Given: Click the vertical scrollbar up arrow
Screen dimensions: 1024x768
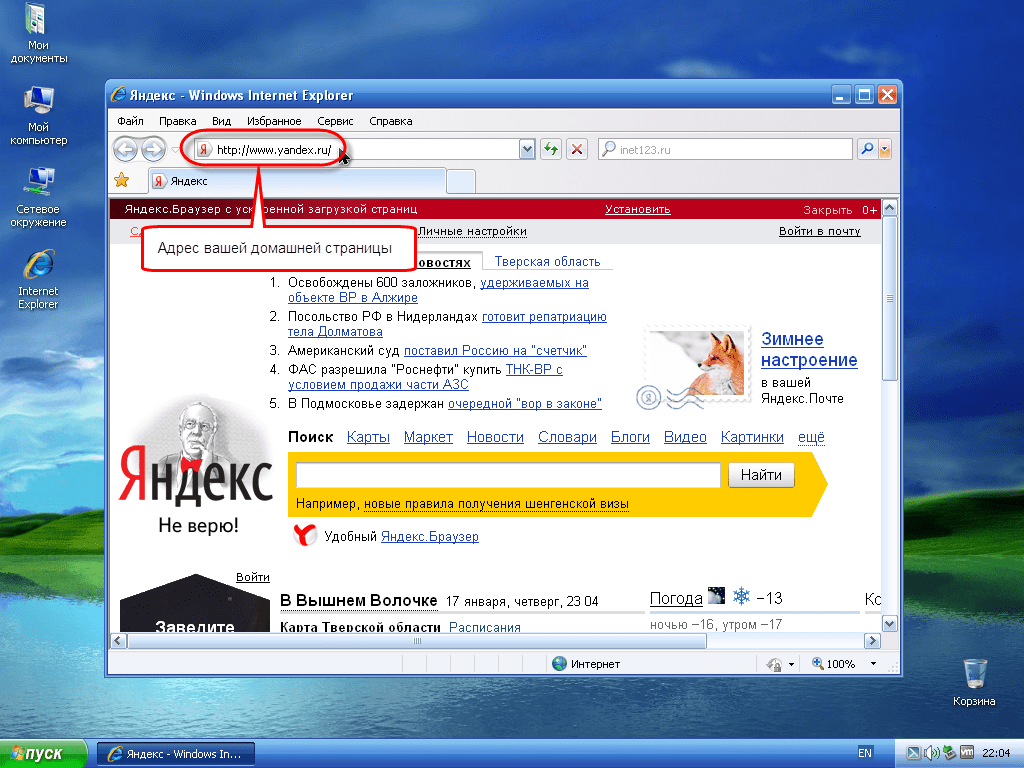Looking at the screenshot, I should pyautogui.click(x=889, y=208).
